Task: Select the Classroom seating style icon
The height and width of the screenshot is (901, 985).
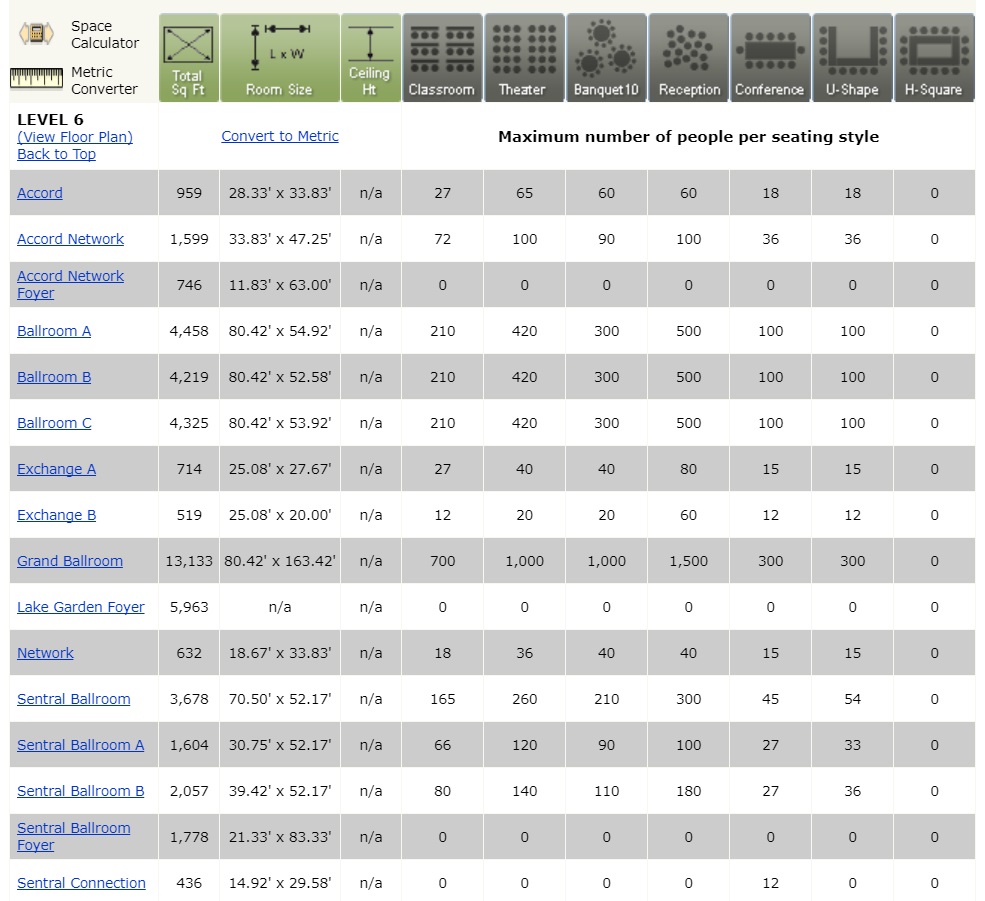Action: click(x=442, y=58)
